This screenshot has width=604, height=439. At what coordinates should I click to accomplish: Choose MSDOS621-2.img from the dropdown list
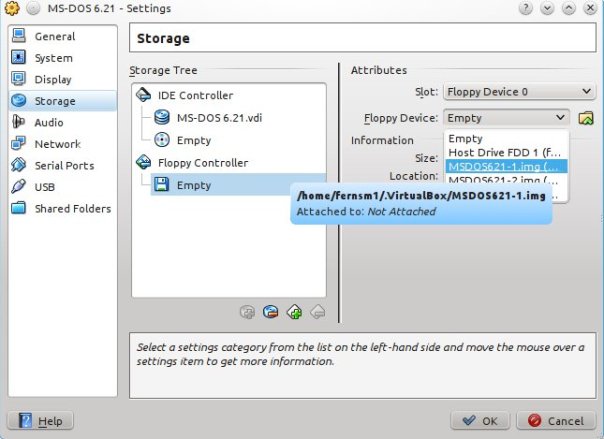[x=507, y=180]
